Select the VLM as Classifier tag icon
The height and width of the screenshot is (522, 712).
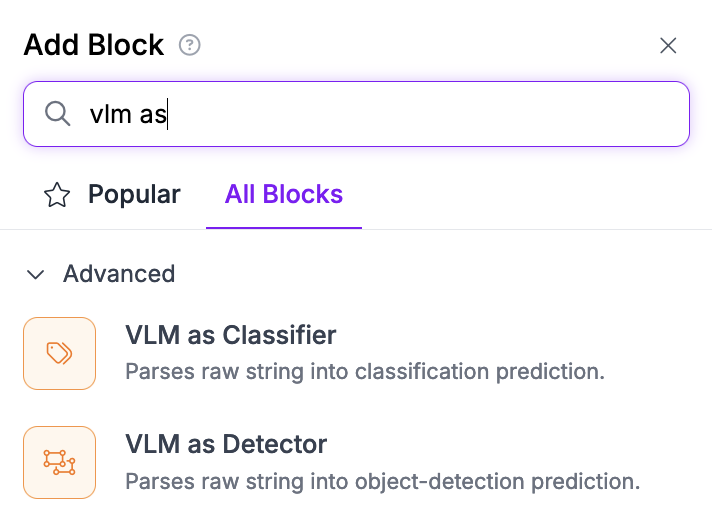pyautogui.click(x=59, y=353)
